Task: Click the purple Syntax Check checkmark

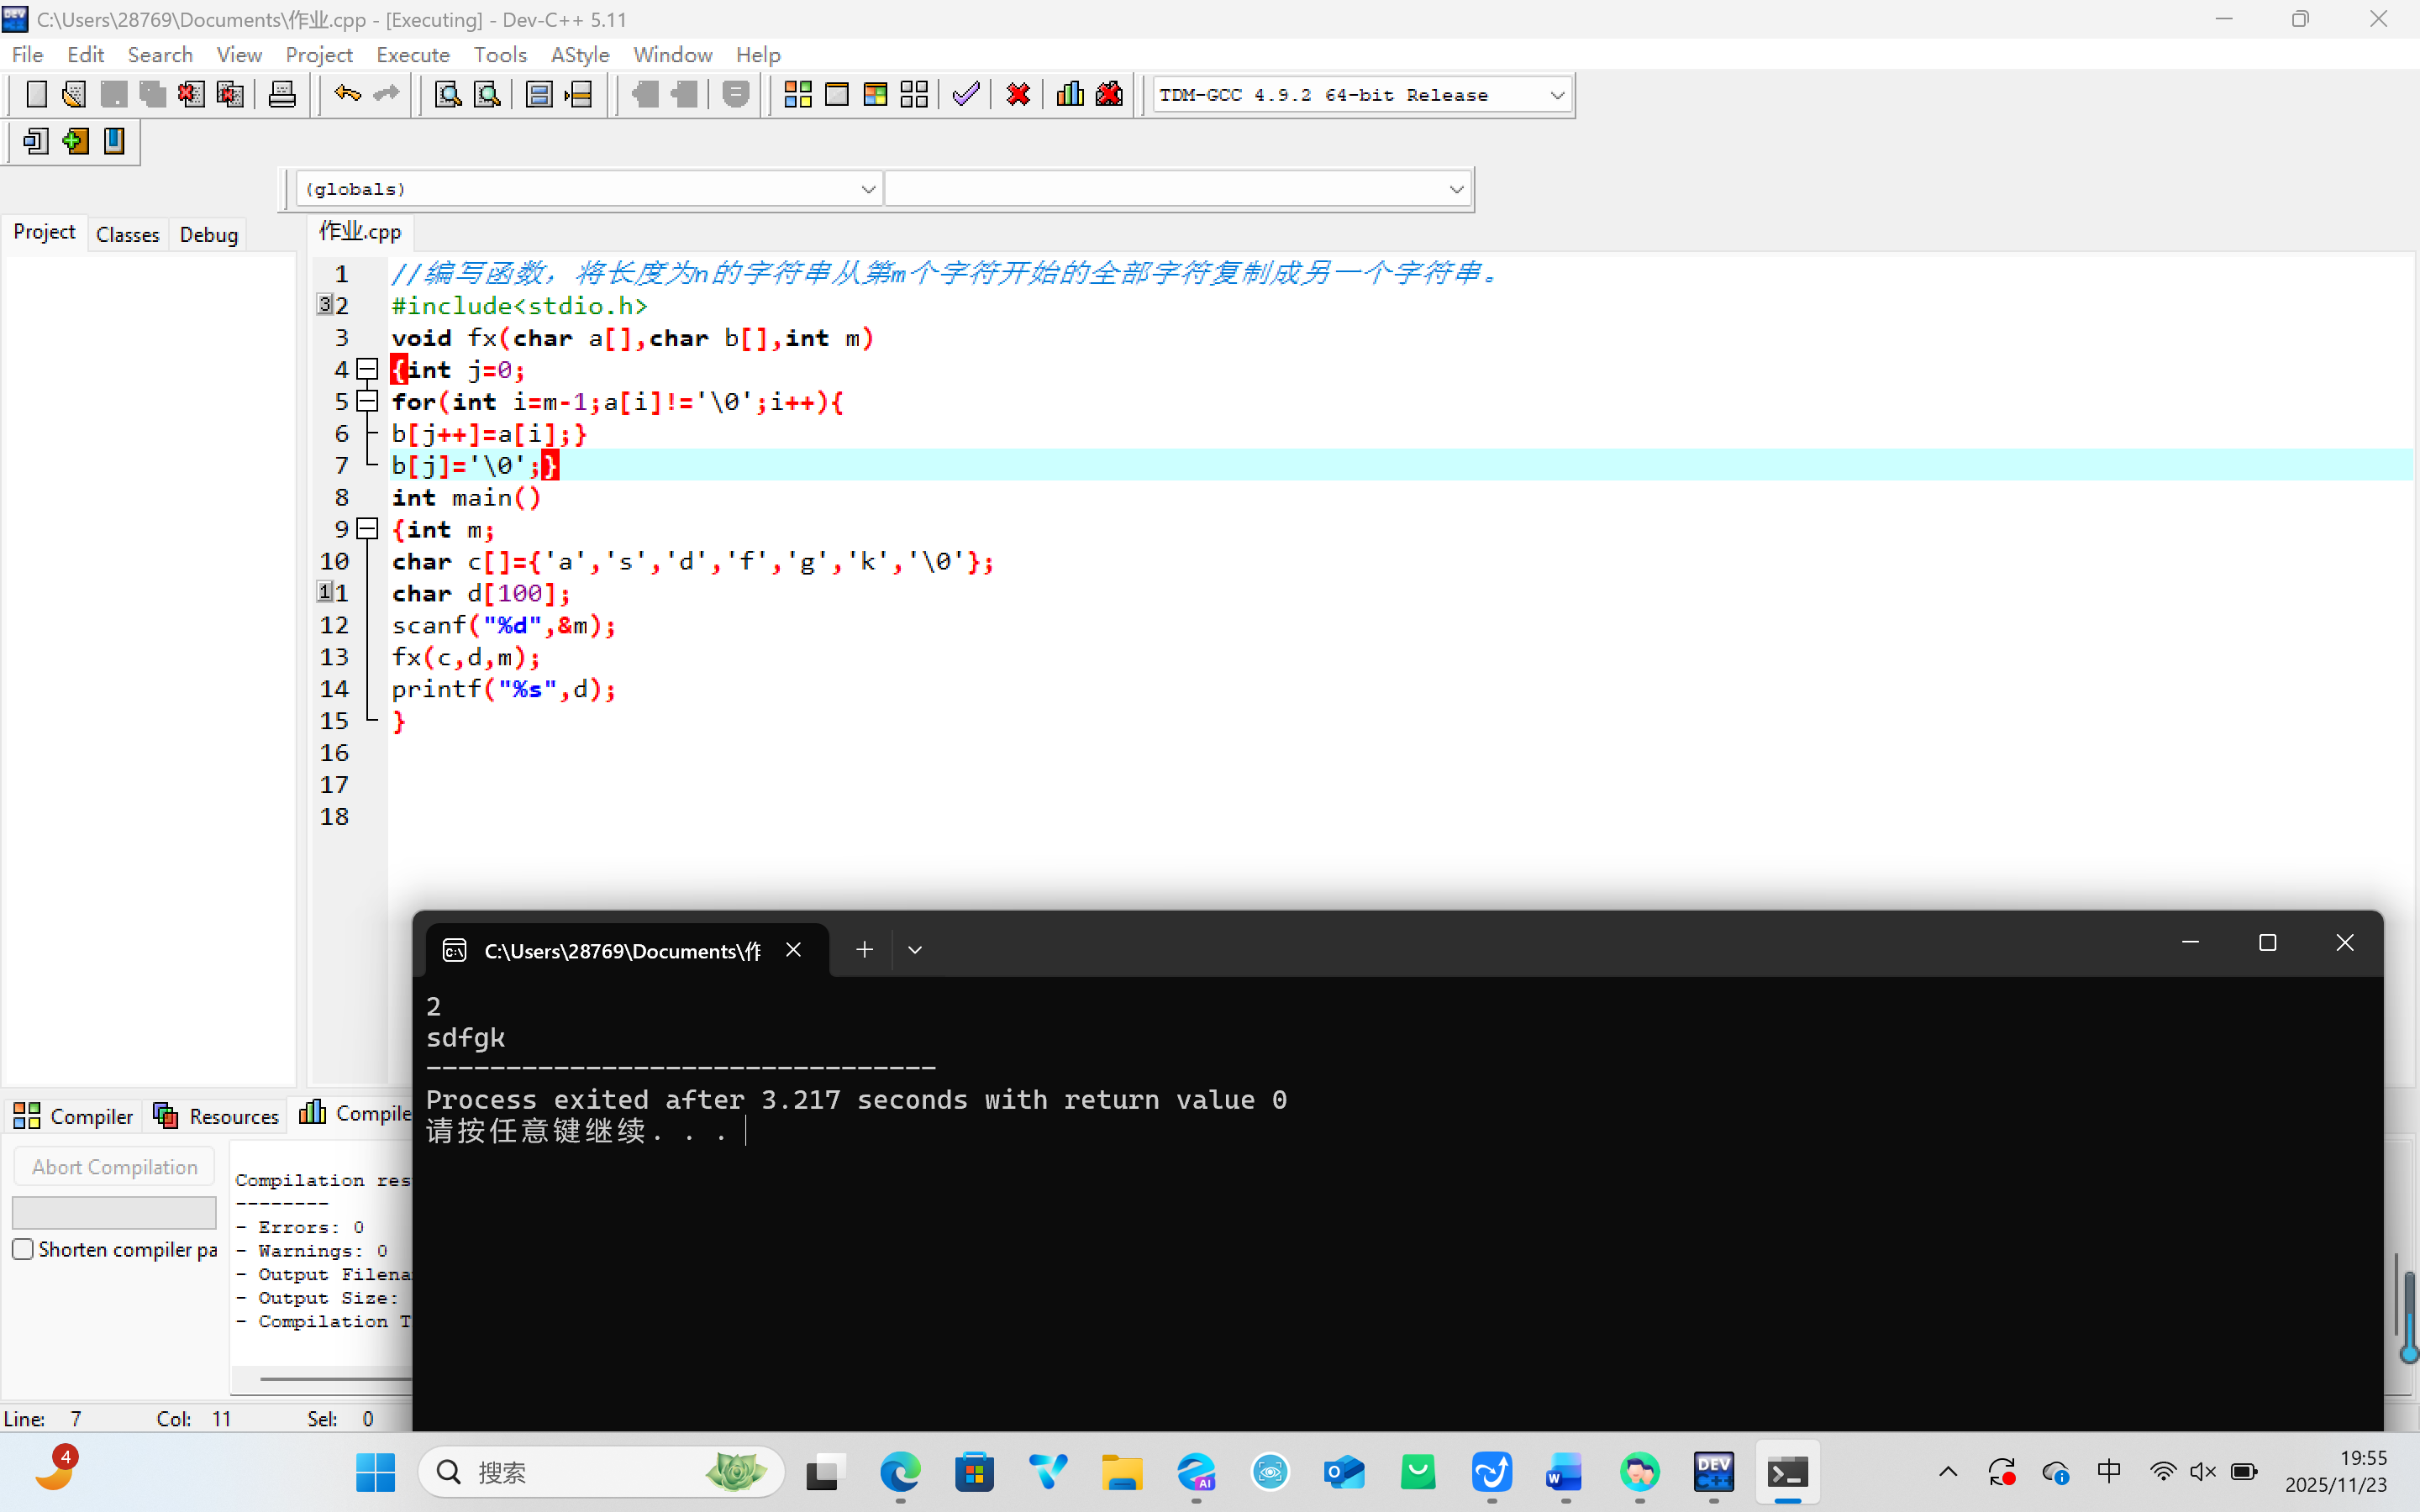Action: [965, 95]
